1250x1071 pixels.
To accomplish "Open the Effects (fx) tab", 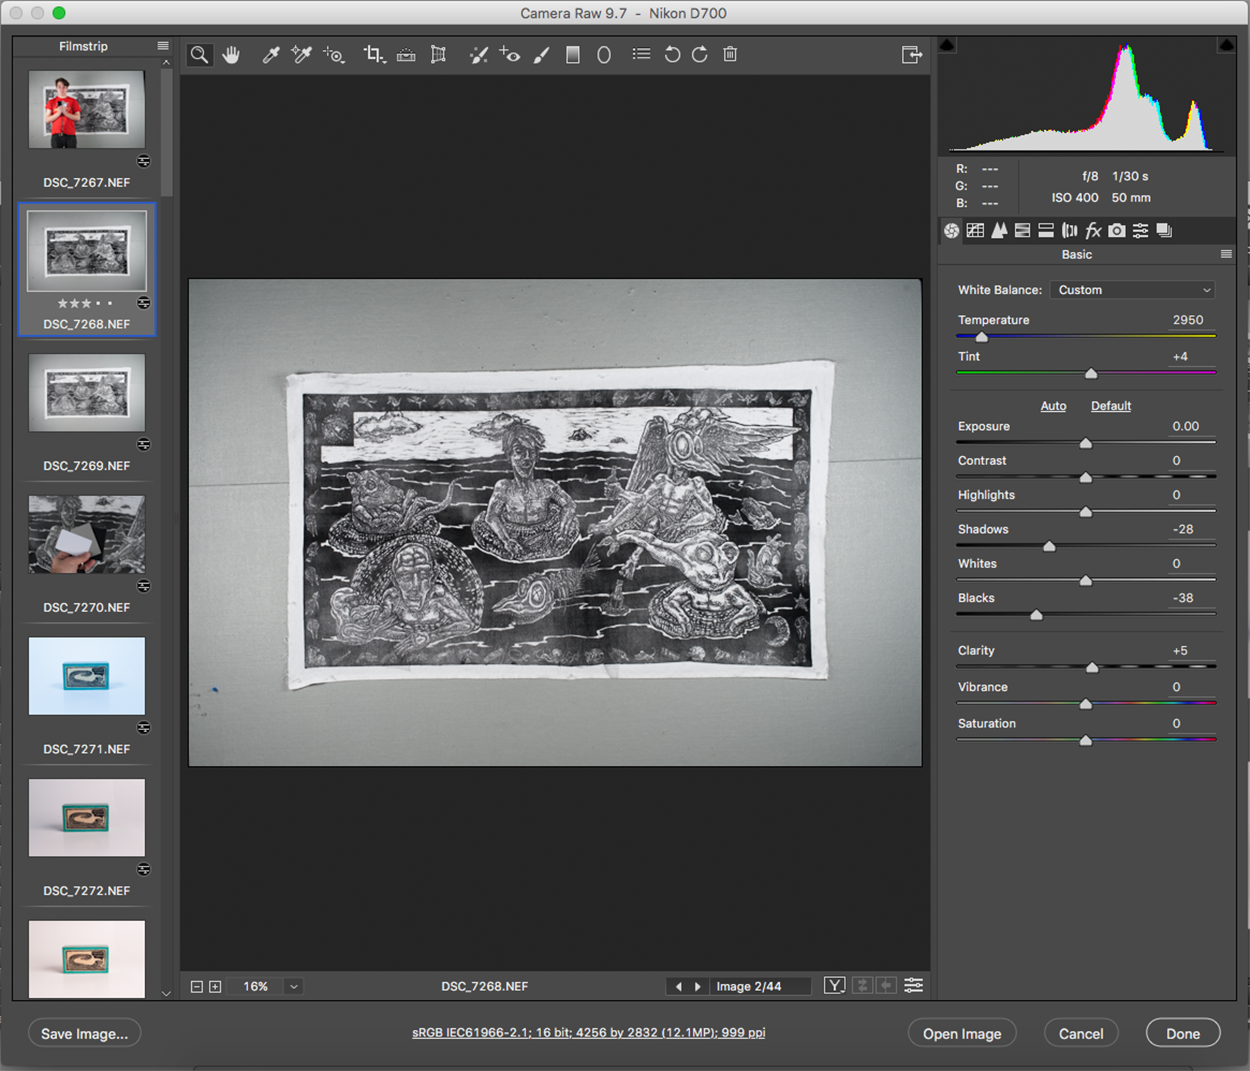I will pyautogui.click(x=1093, y=231).
